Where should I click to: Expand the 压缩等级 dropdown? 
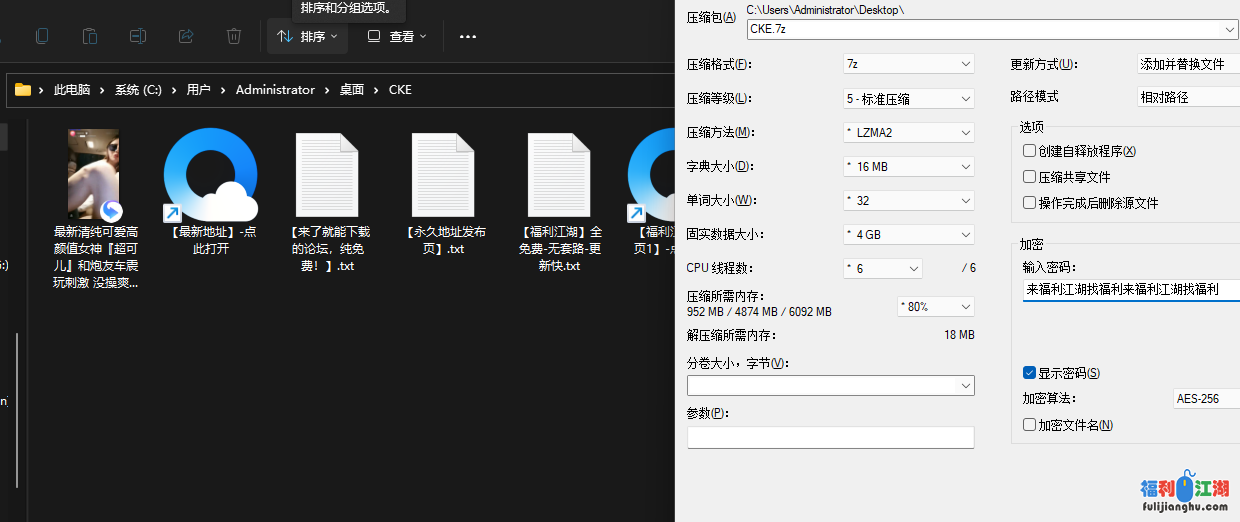[x=908, y=99]
